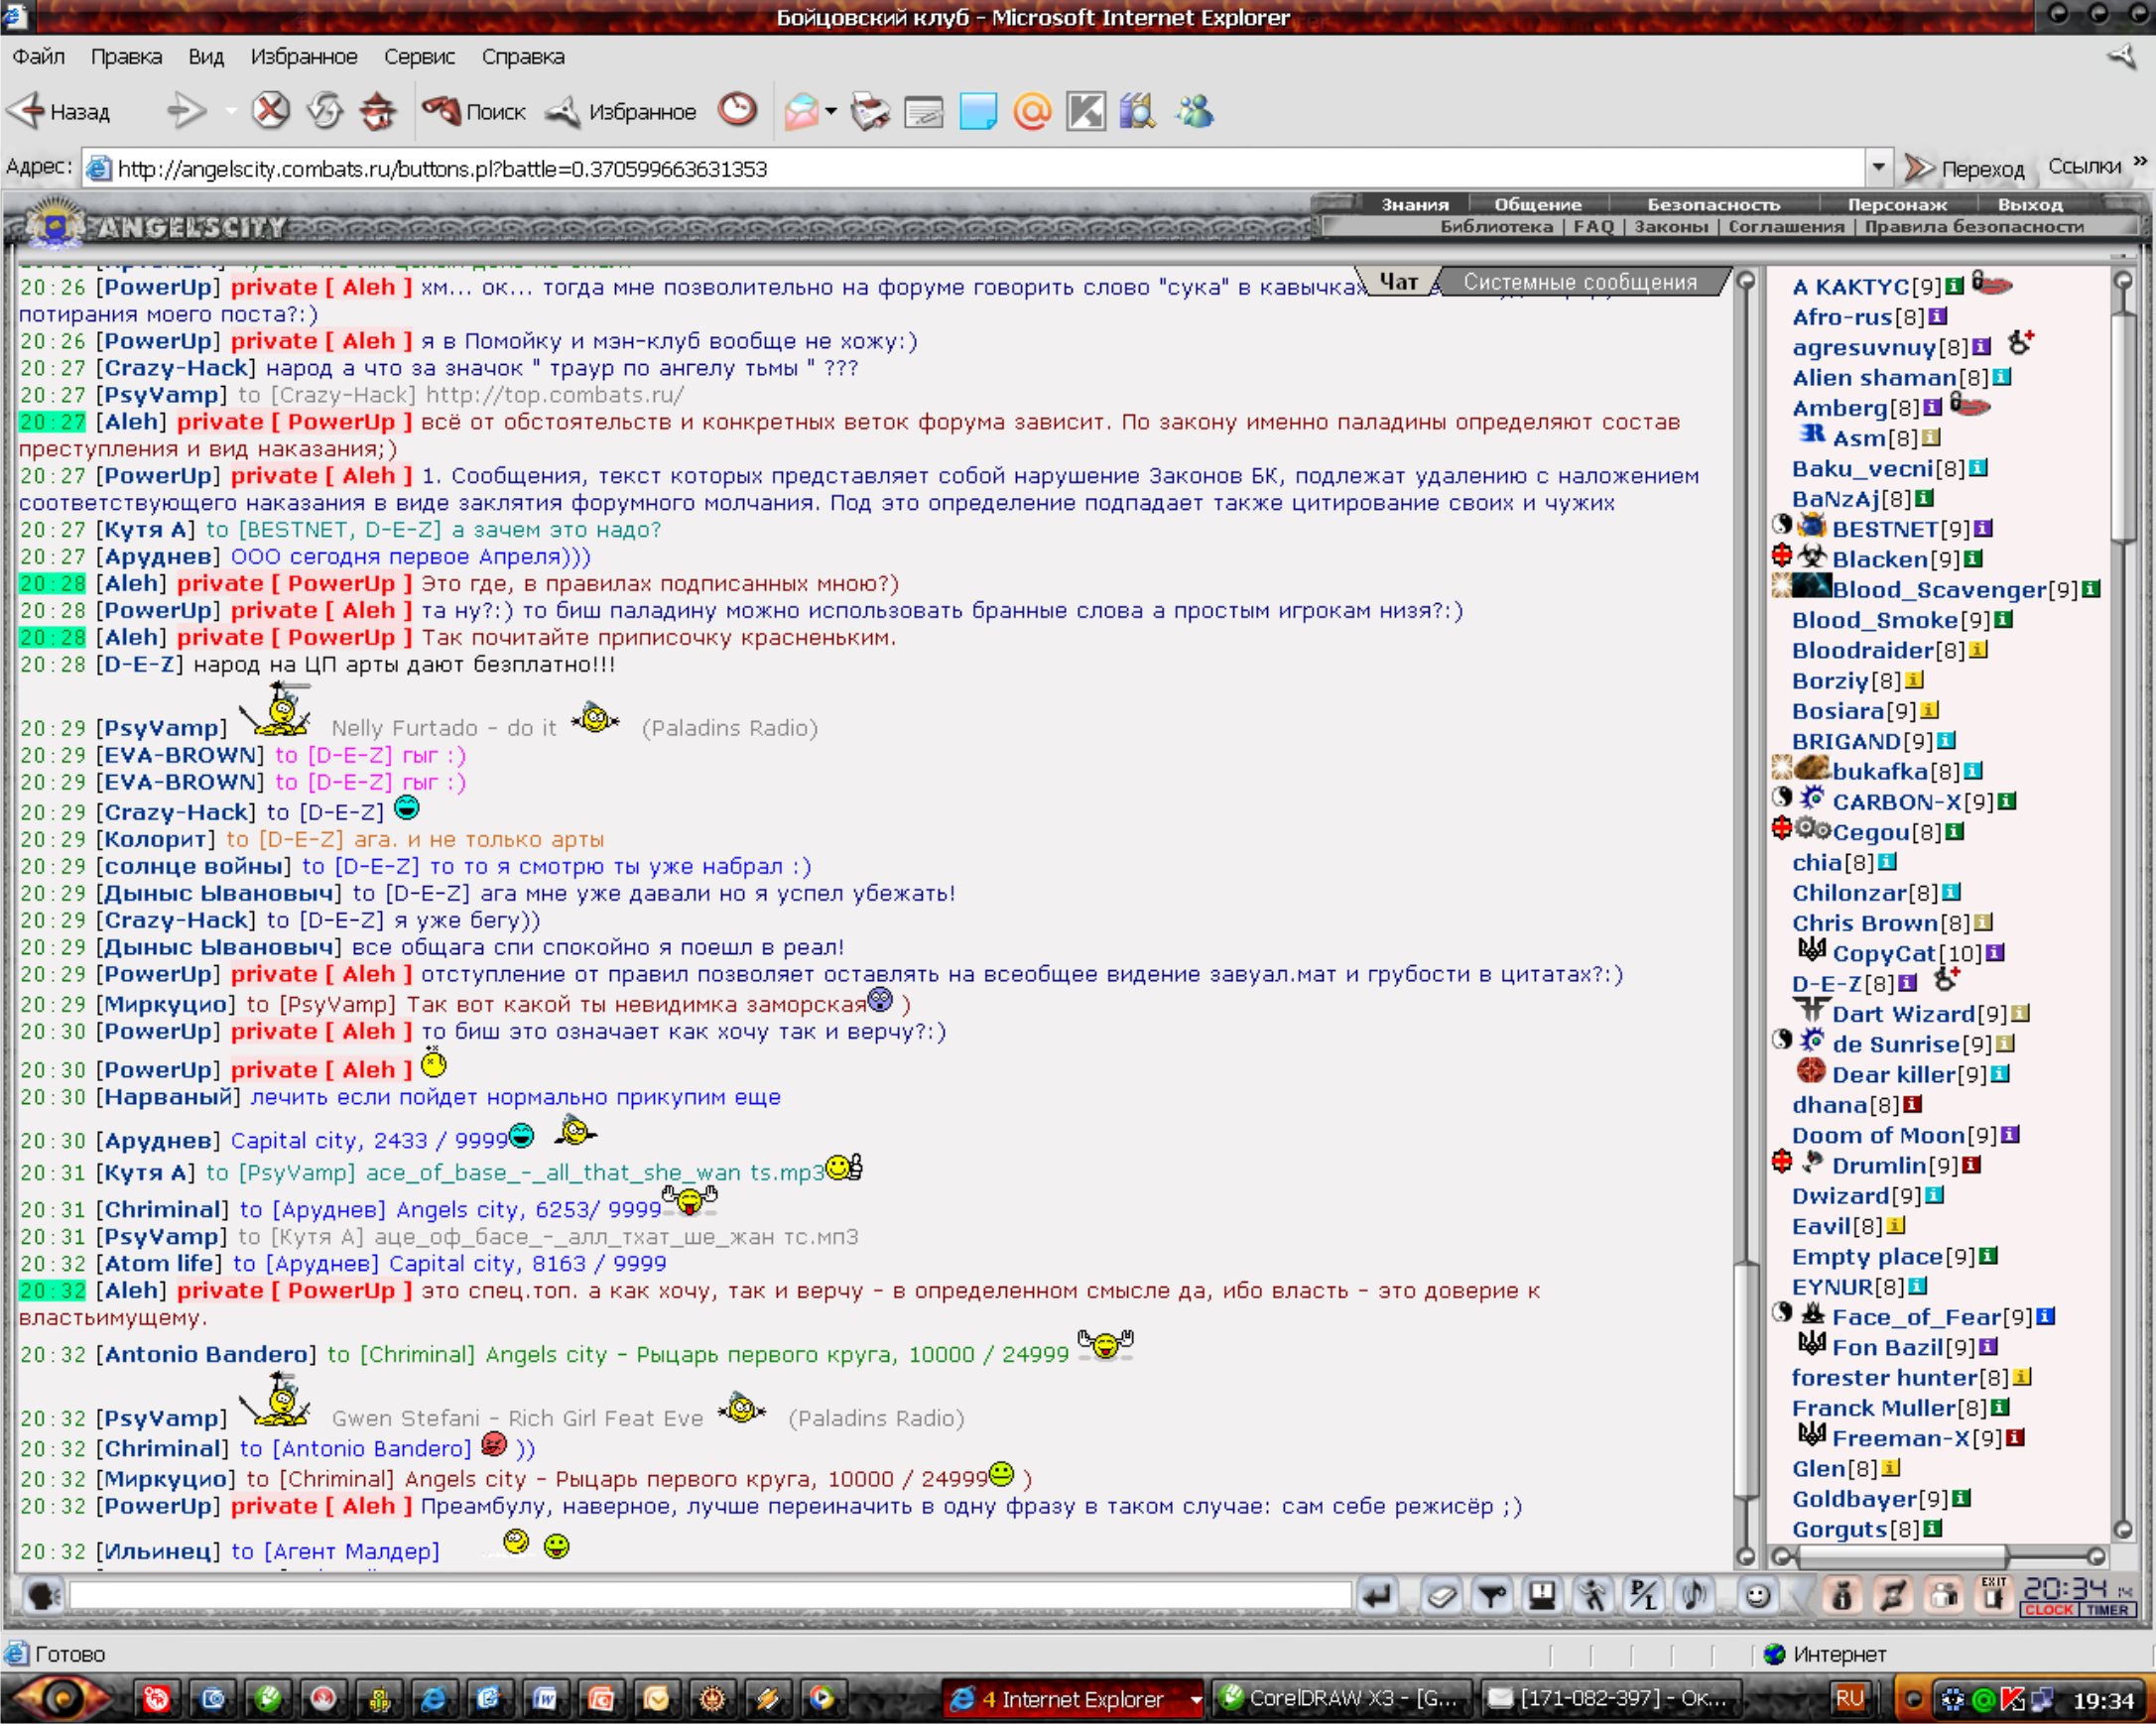
Task: Open the Безопасность game menu
Action: [1714, 204]
